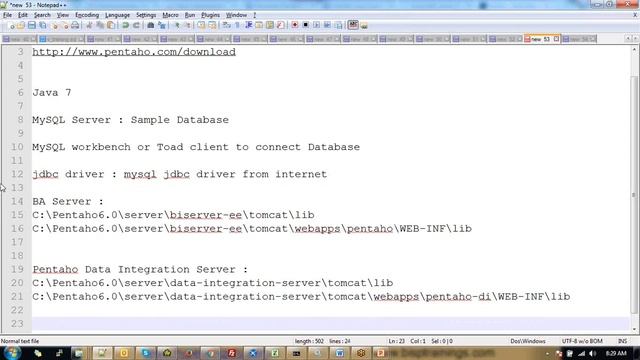The image size is (640, 360).
Task: Toggle show all characters icon
Action: [238, 25]
